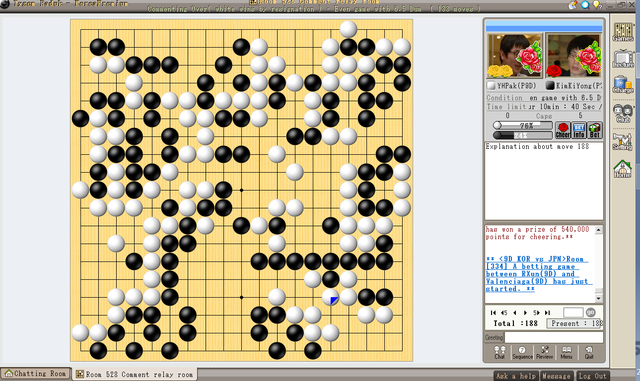This screenshot has height=381, width=640.
Task: Skip forward five moves
Action: pyautogui.click(x=536, y=313)
